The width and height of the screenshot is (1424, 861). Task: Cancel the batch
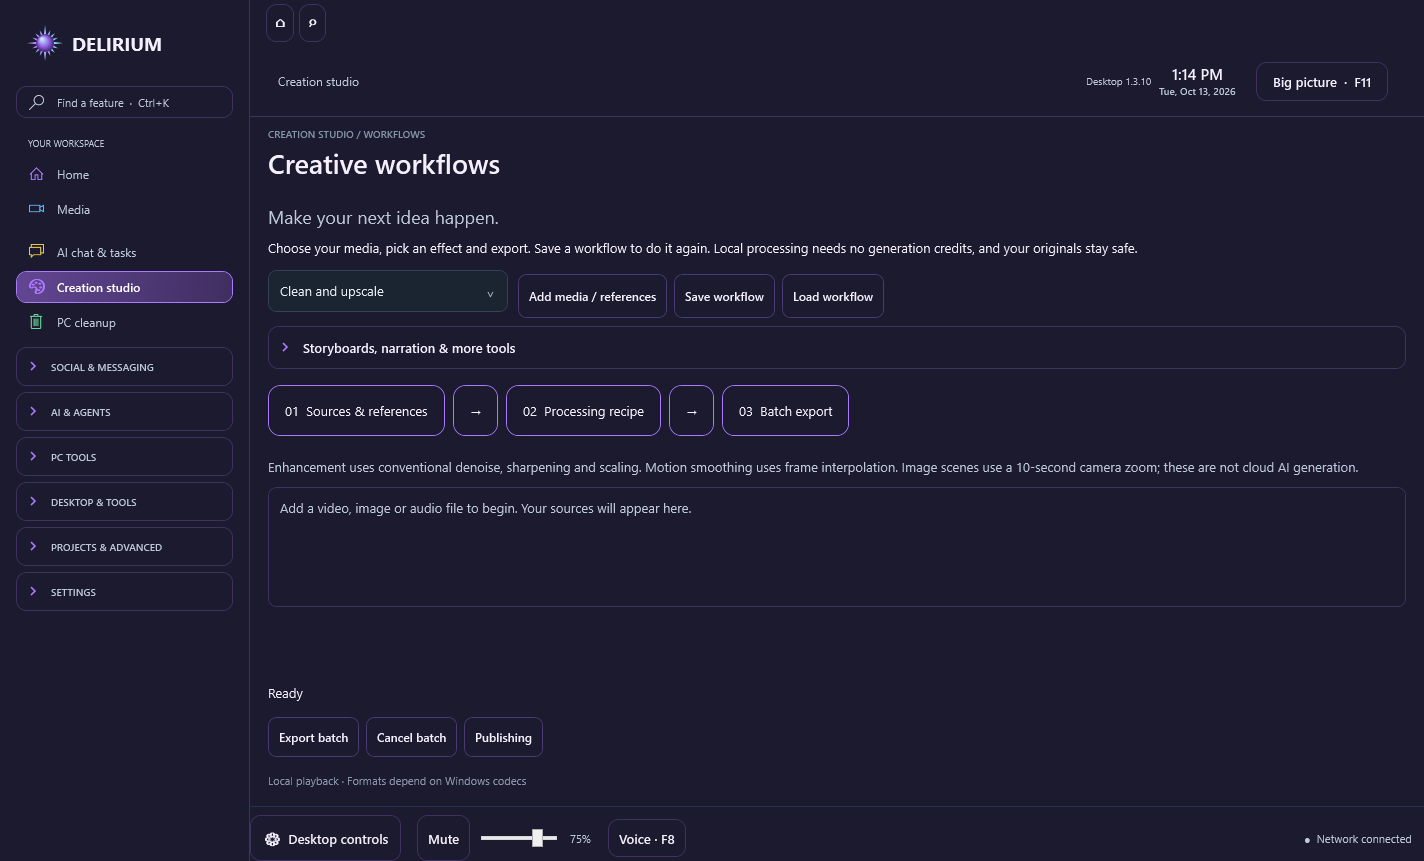[411, 737]
